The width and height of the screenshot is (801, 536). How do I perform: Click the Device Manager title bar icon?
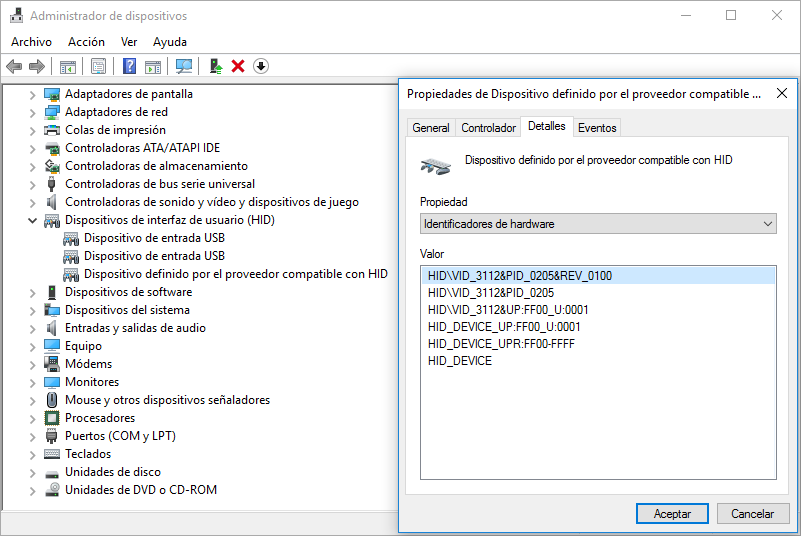pyautogui.click(x=16, y=16)
